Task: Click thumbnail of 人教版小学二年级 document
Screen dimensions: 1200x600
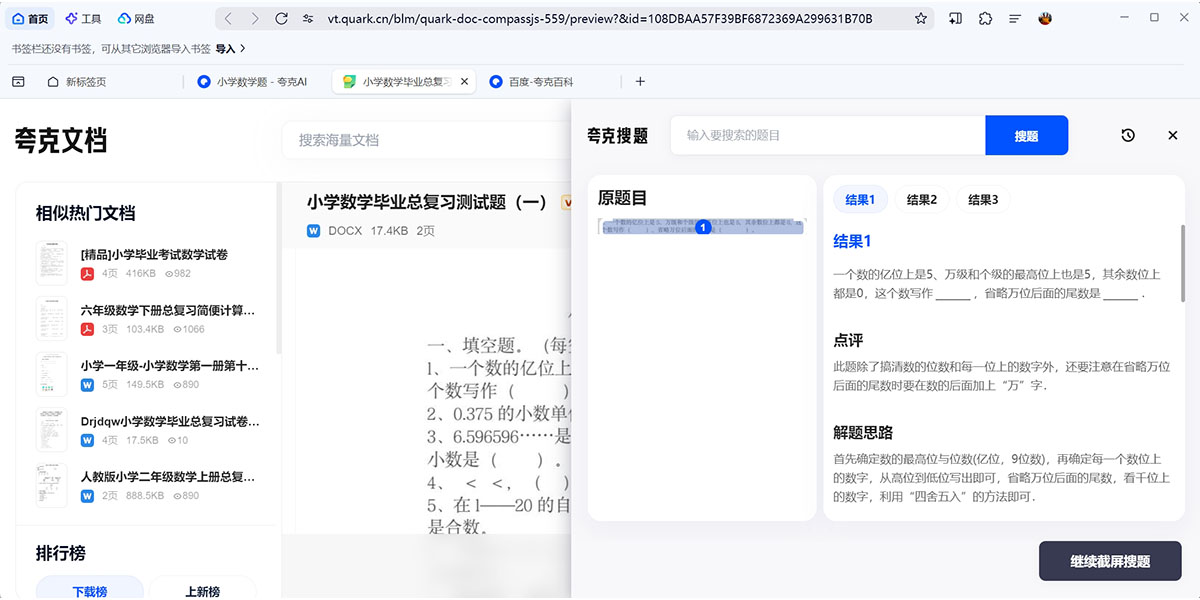Action: pyautogui.click(x=52, y=485)
